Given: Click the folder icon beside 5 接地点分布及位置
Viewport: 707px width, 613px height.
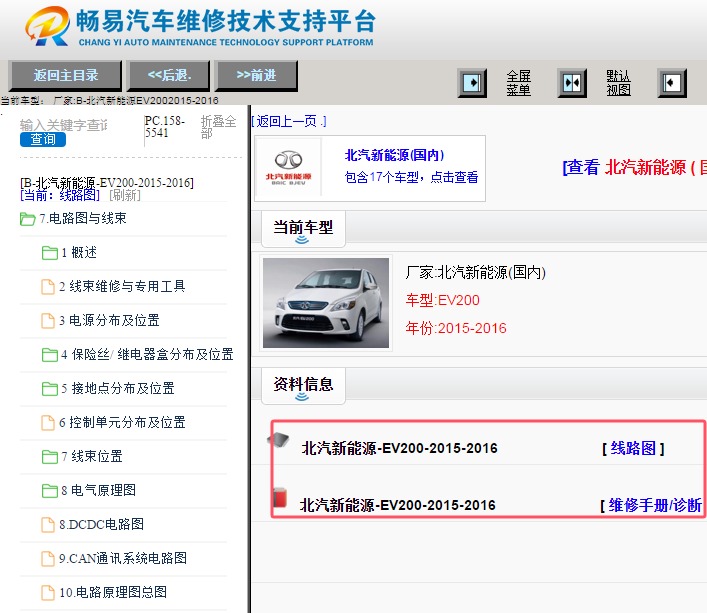Looking at the screenshot, I should coord(50,389).
